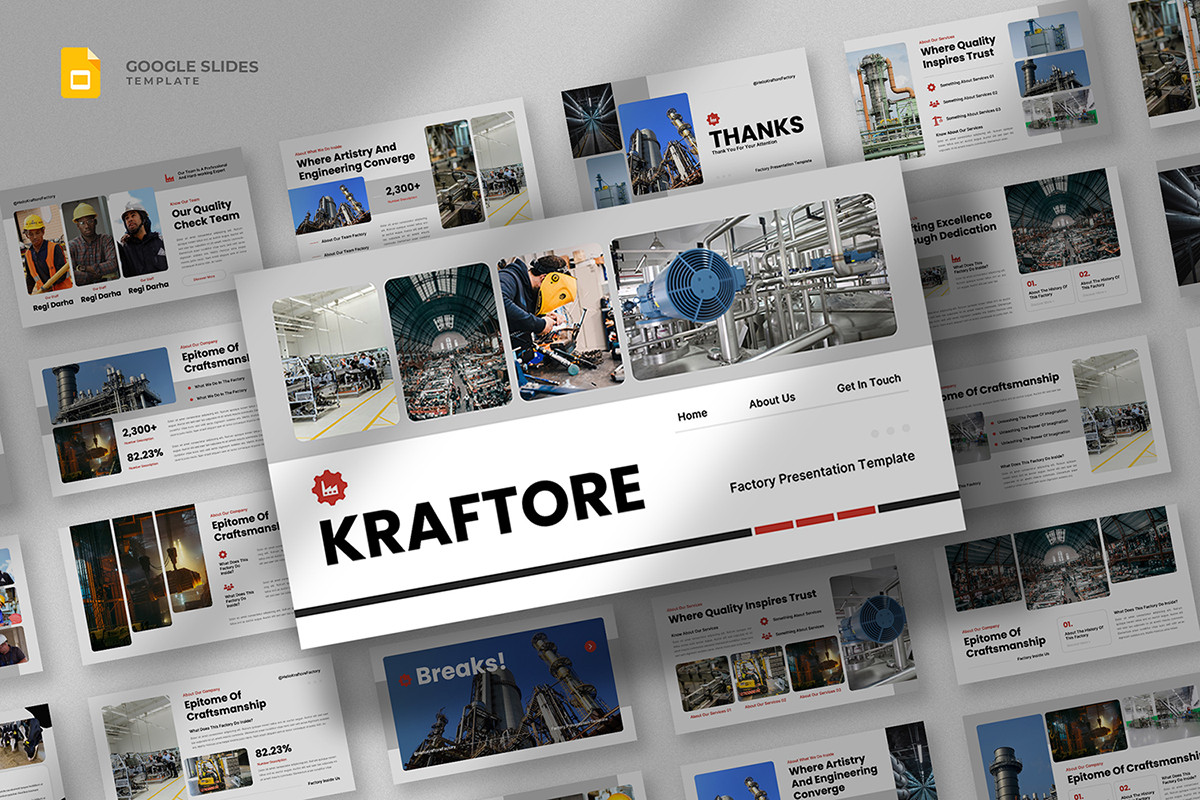Click the Breaks! slide background image
This screenshot has width=1200, height=800.
point(501,693)
